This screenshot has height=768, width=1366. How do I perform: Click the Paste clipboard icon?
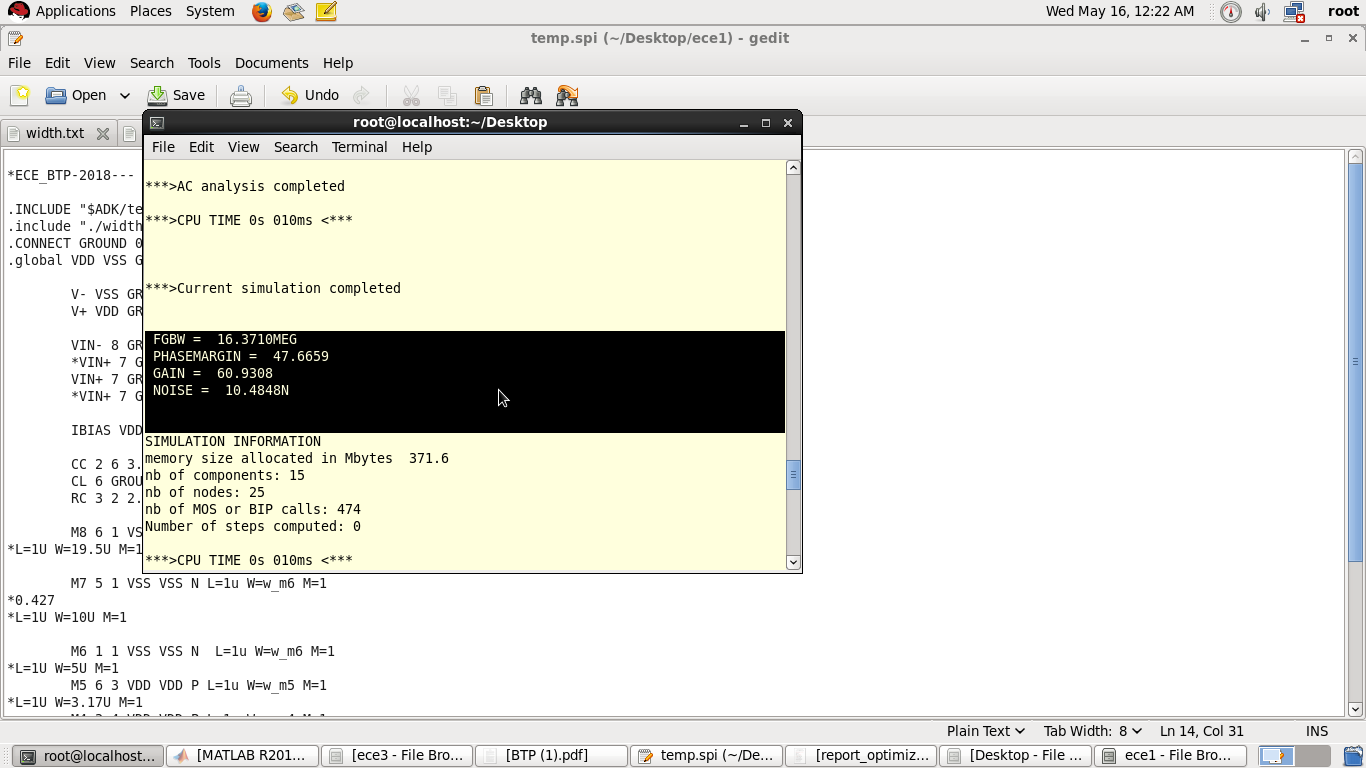(x=484, y=95)
